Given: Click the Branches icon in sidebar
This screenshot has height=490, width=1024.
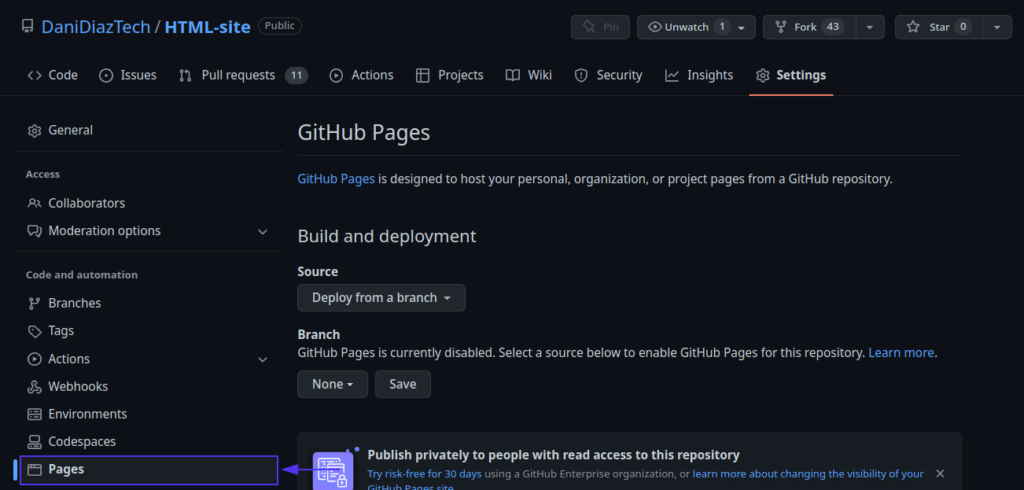Looking at the screenshot, I should pyautogui.click(x=35, y=303).
